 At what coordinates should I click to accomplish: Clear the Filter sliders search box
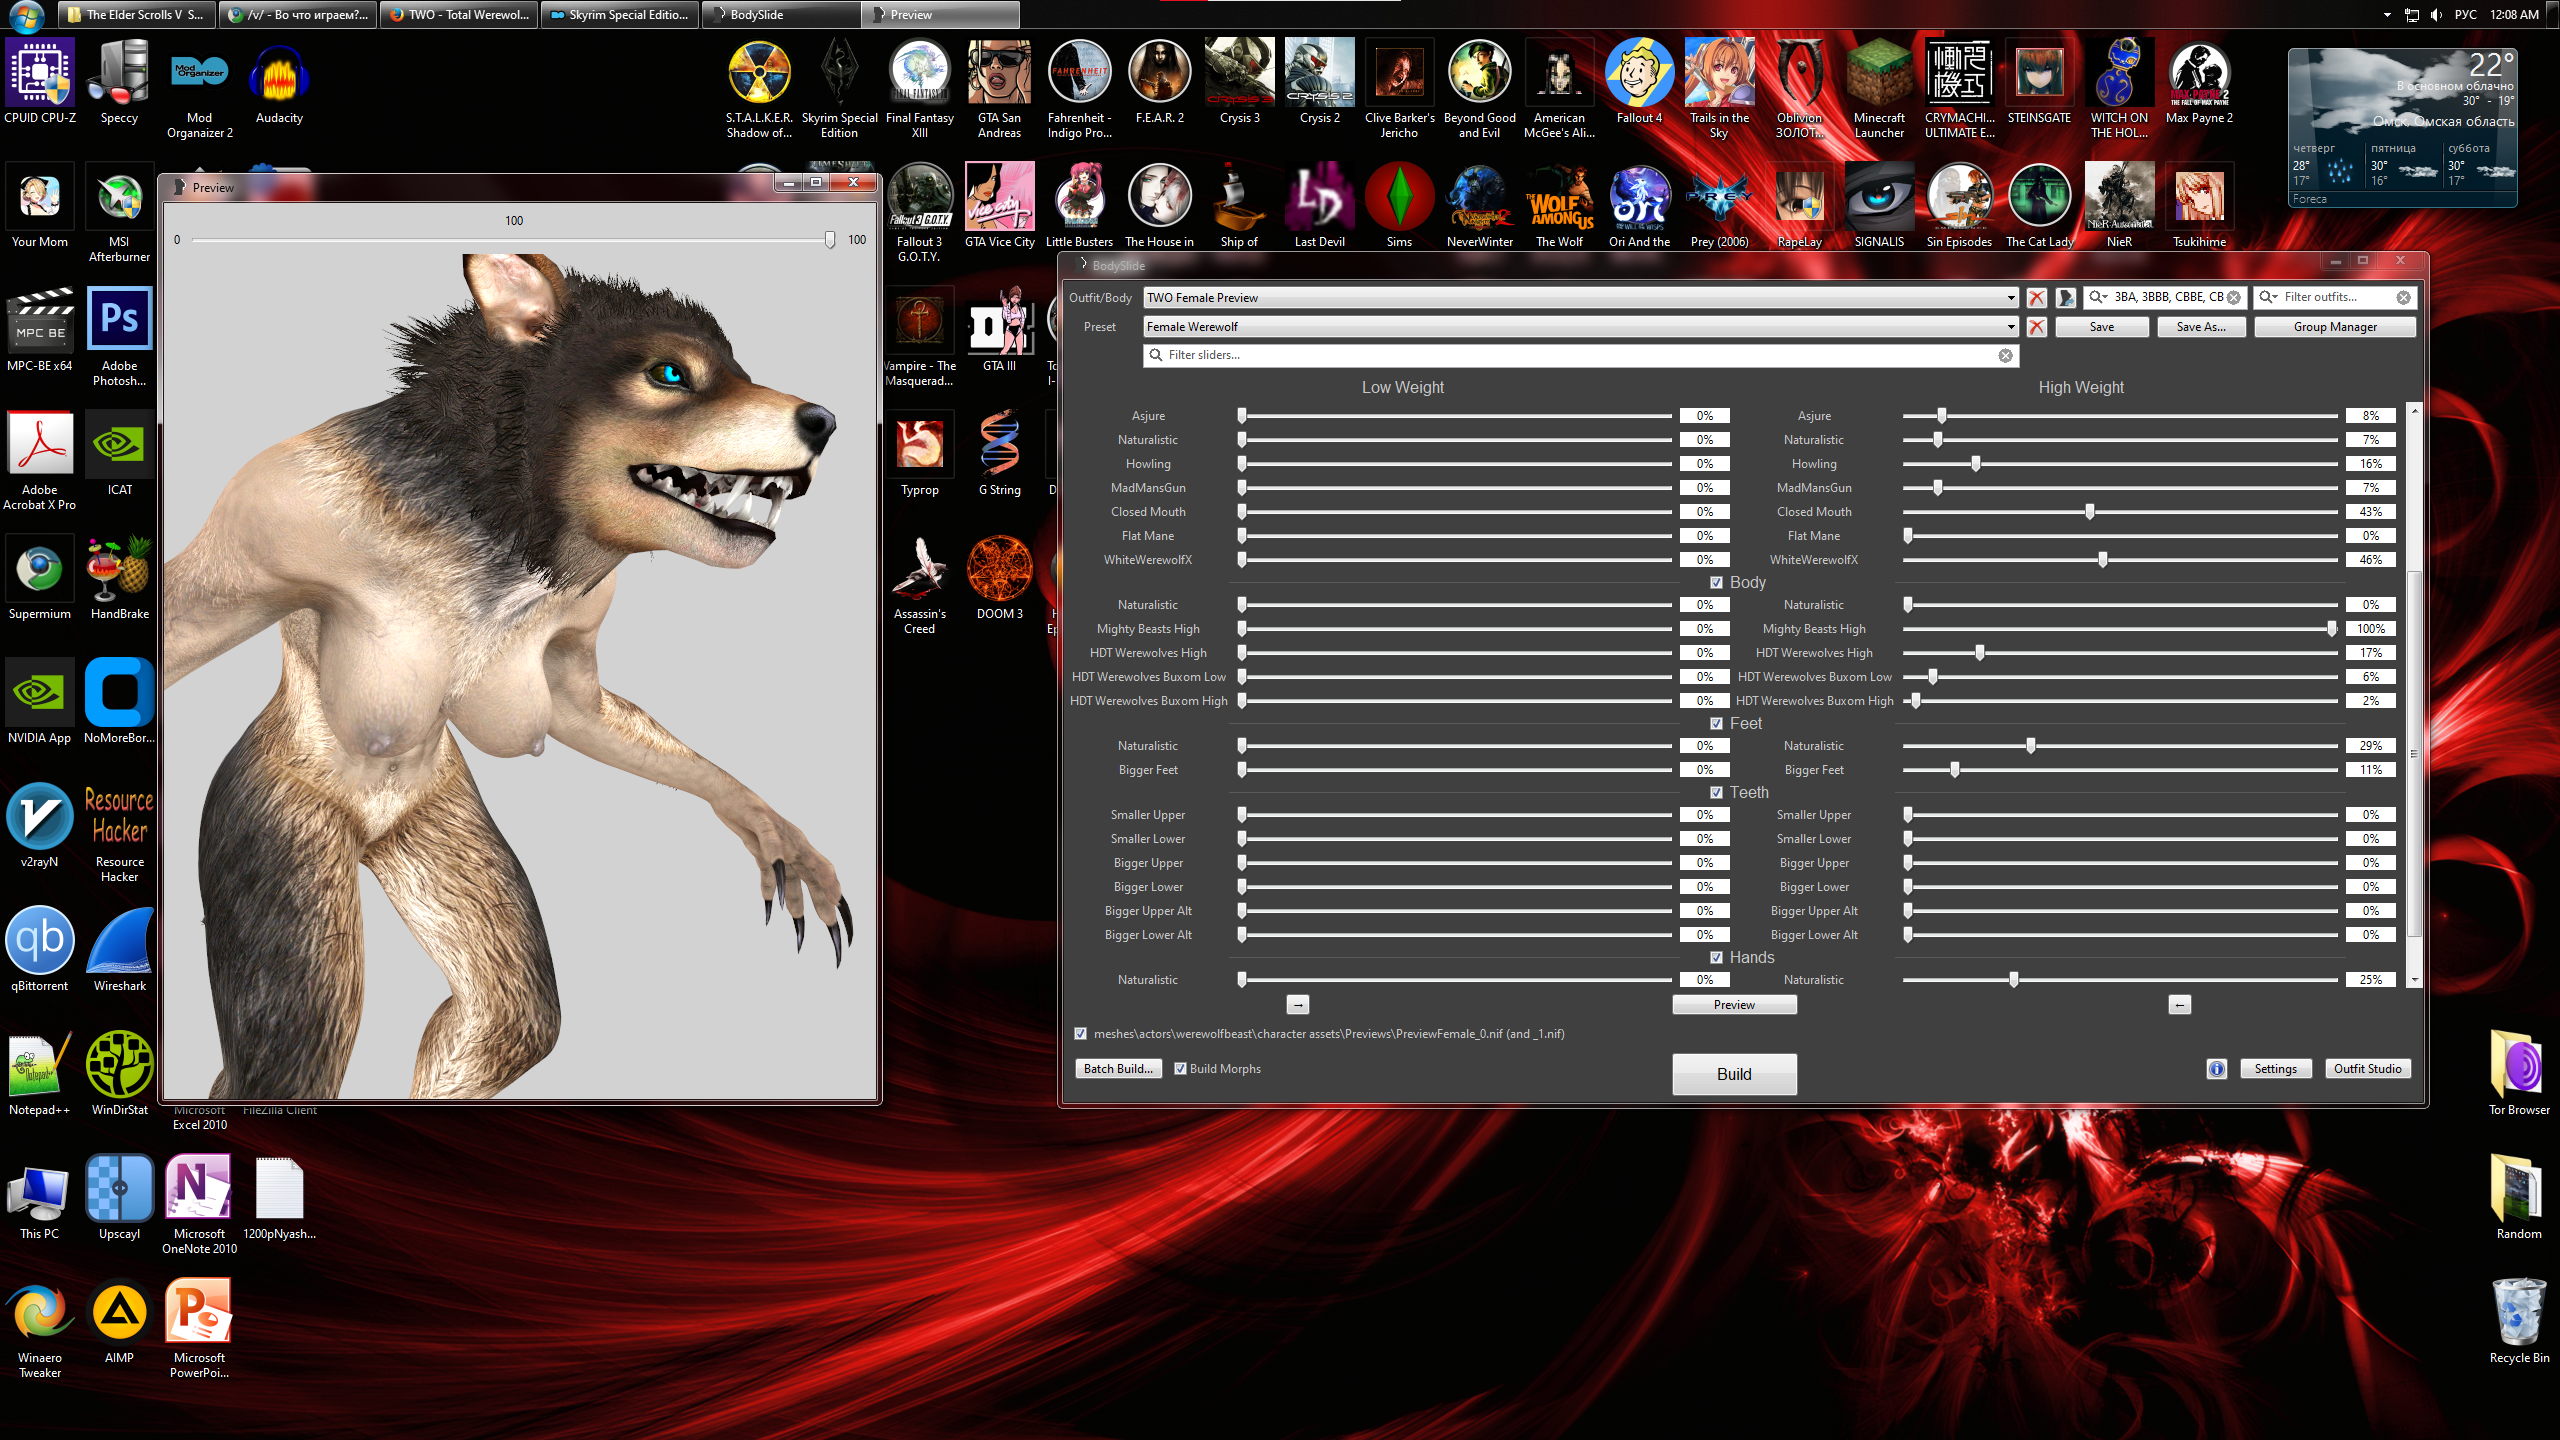[2005, 356]
